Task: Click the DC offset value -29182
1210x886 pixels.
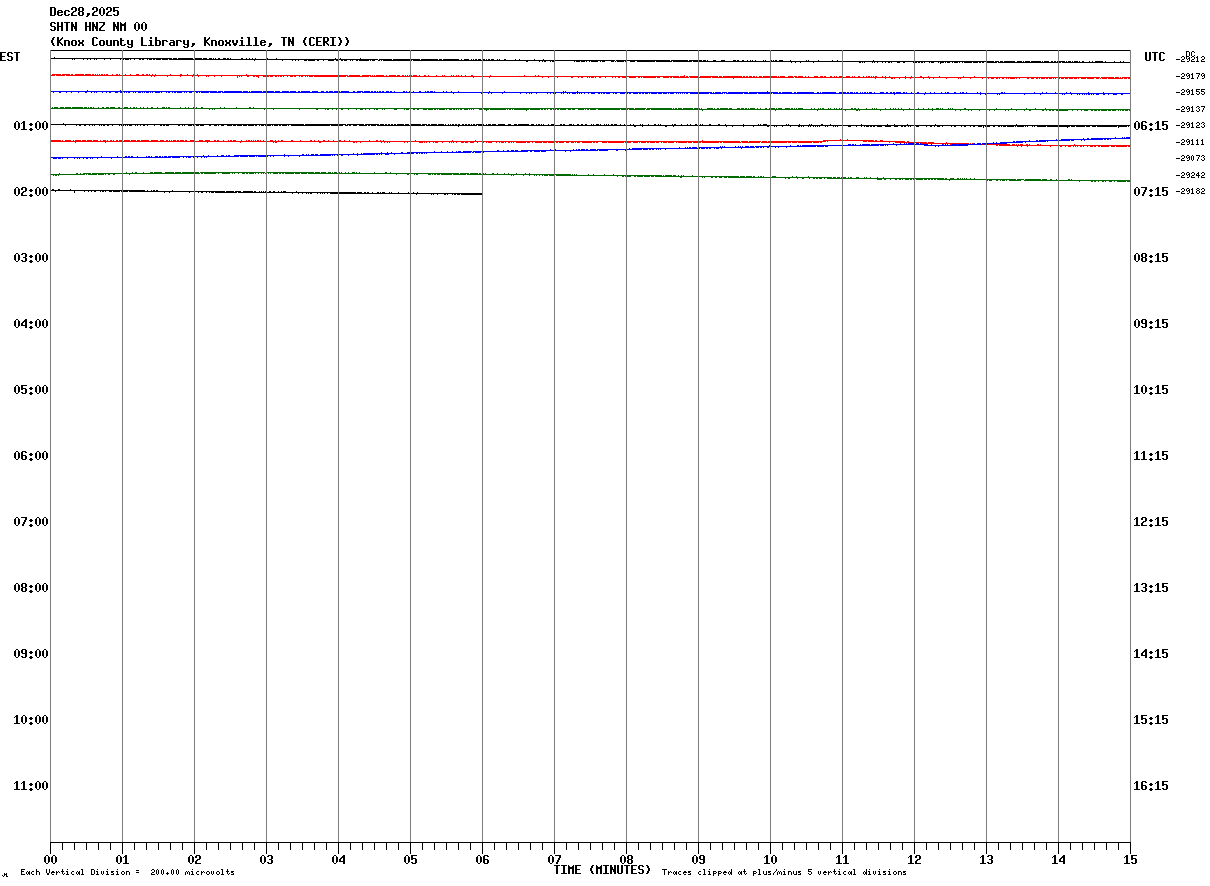Action: (1191, 191)
